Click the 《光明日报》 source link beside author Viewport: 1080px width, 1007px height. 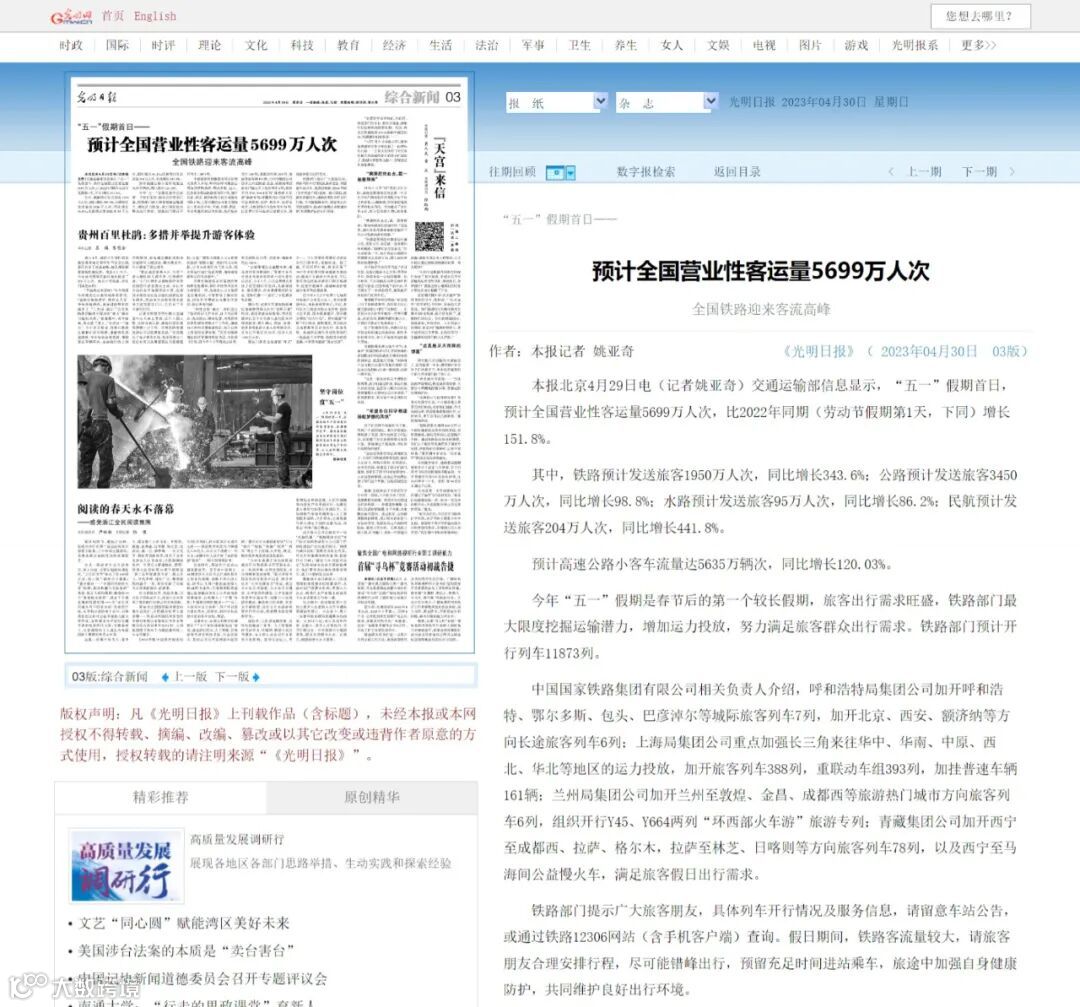click(x=818, y=351)
